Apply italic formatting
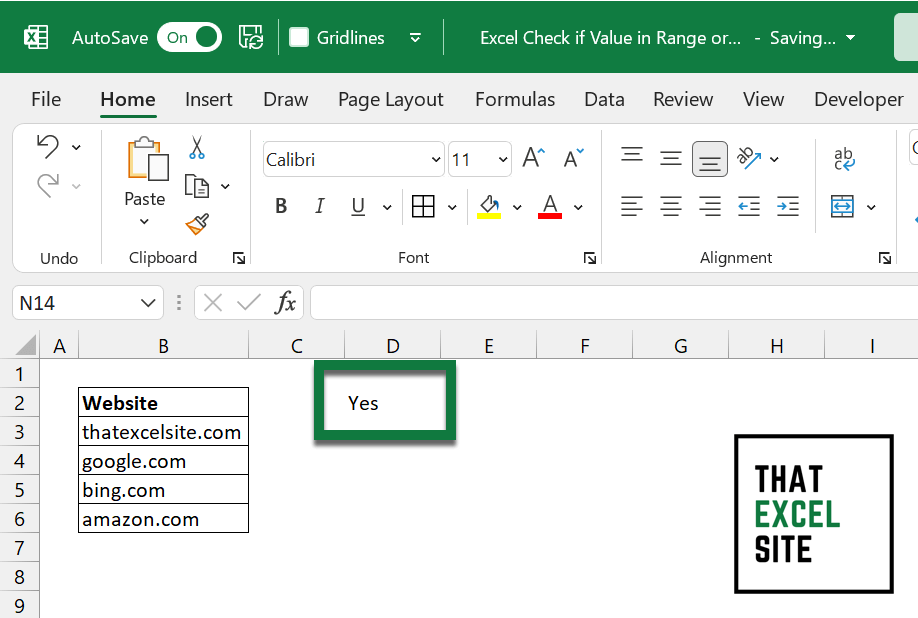The width and height of the screenshot is (918, 618). tap(319, 206)
